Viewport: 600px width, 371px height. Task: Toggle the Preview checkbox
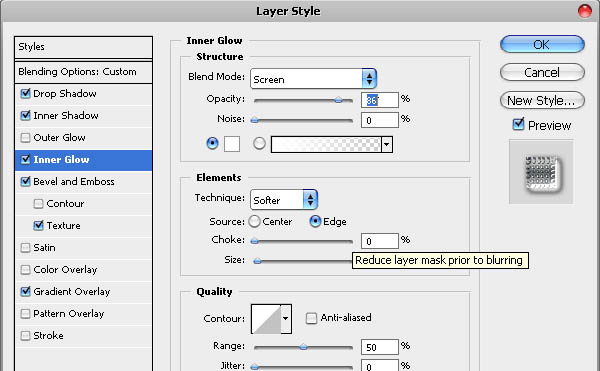click(518, 124)
